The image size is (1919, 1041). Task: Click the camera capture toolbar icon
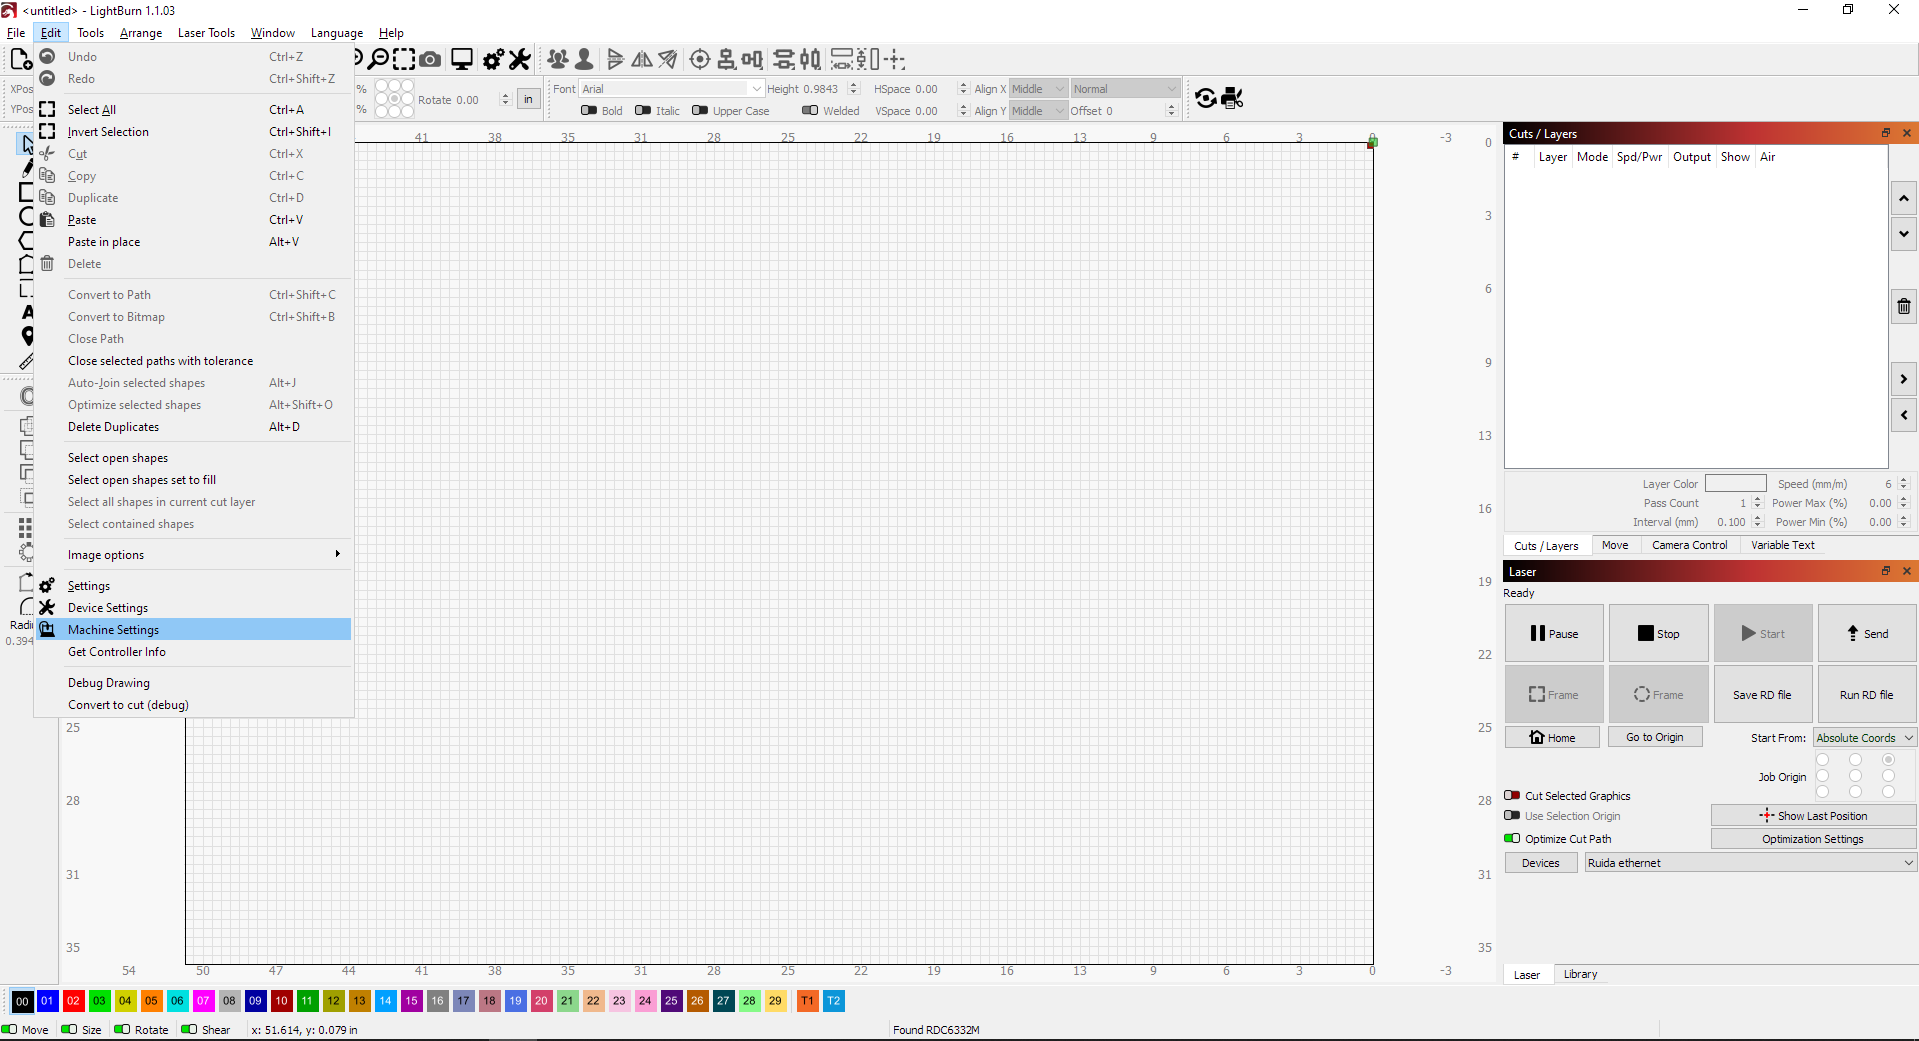(430, 60)
